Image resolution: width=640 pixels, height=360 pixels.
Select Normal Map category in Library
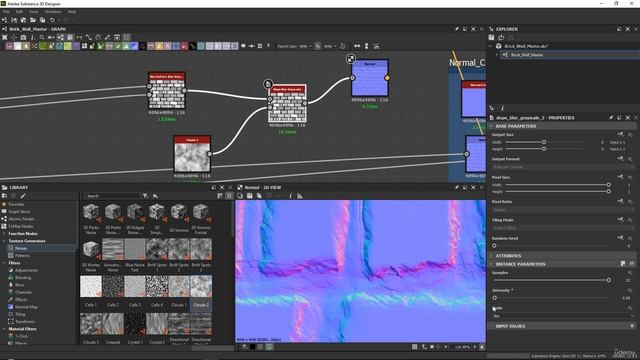pyautogui.click(x=26, y=307)
